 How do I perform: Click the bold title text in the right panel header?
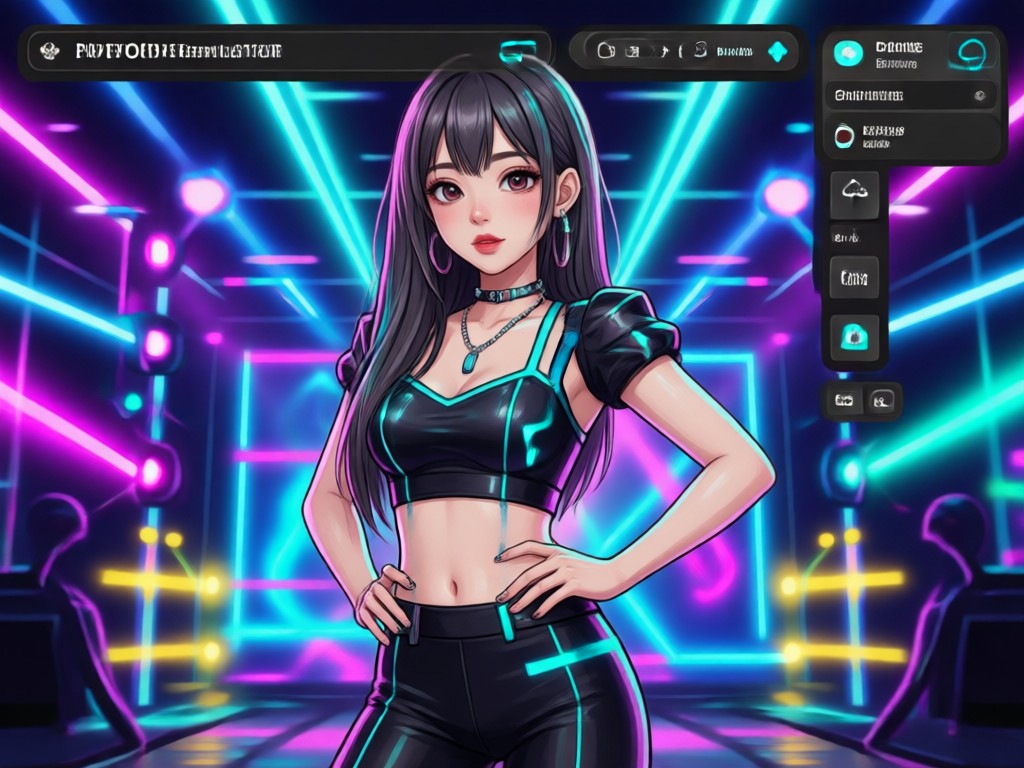click(x=899, y=47)
